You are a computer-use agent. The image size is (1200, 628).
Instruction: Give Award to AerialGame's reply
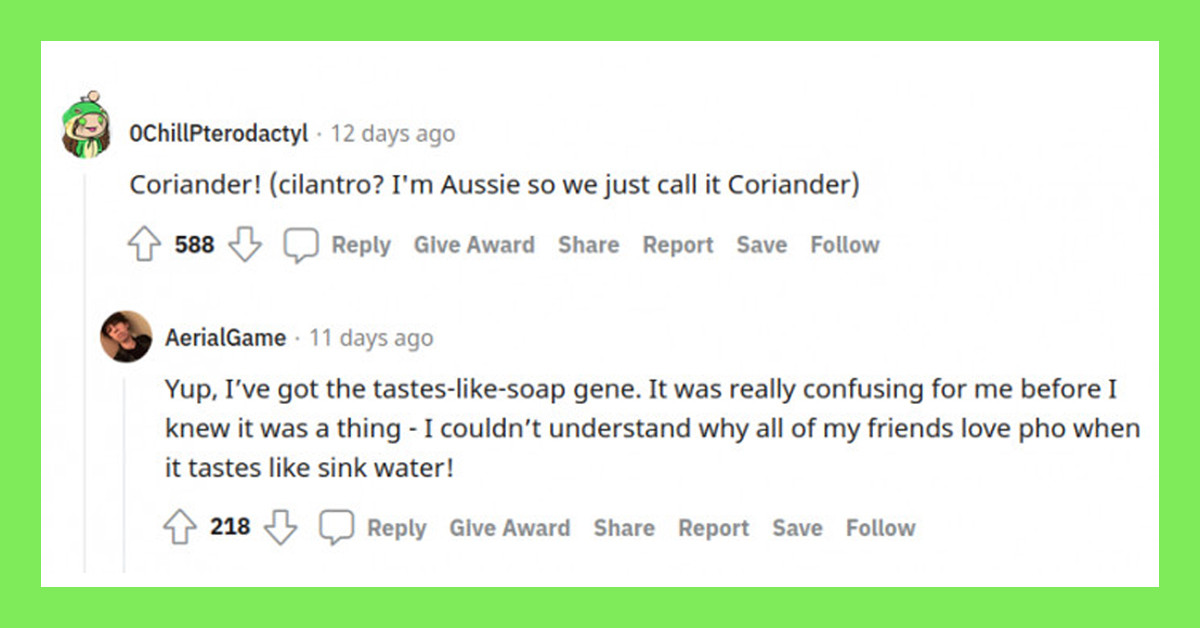(510, 528)
